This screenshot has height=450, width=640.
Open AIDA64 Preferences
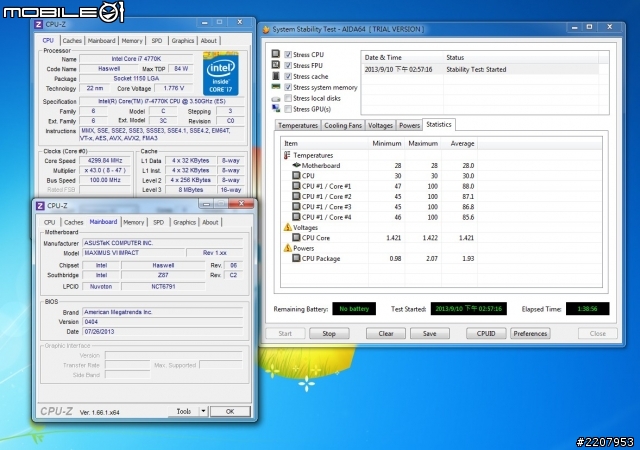click(x=530, y=334)
